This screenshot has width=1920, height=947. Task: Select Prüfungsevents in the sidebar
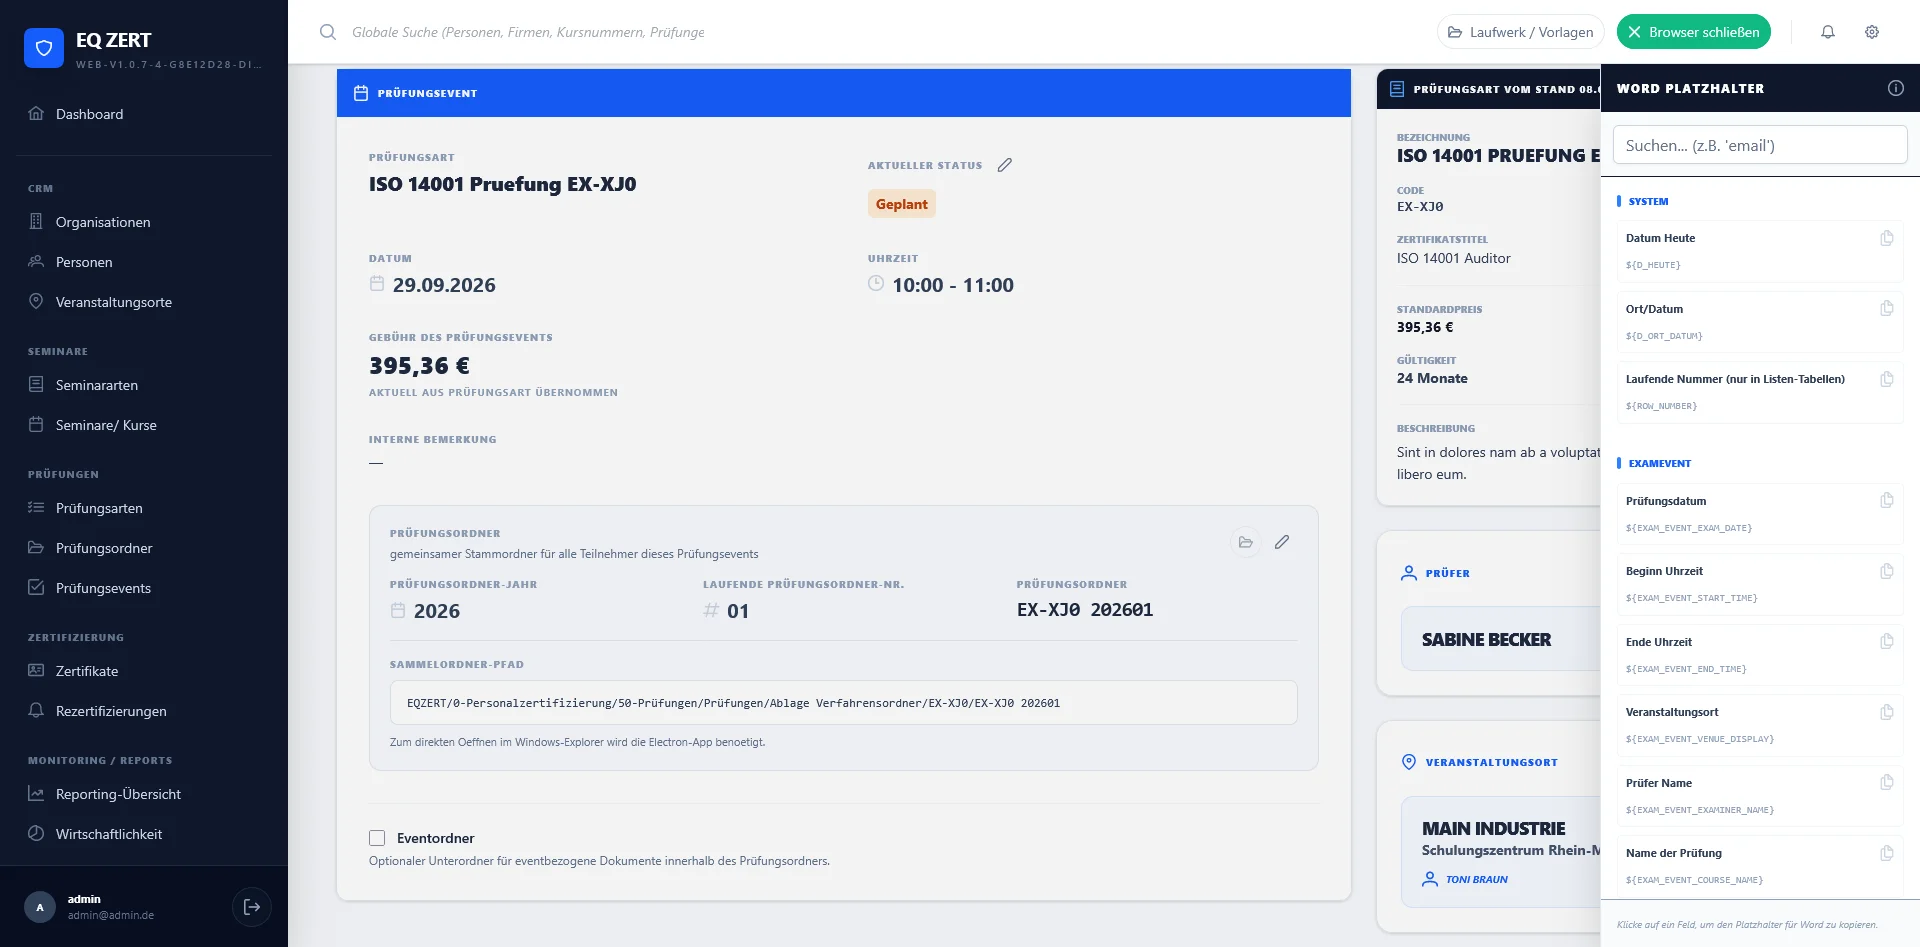click(x=144, y=588)
